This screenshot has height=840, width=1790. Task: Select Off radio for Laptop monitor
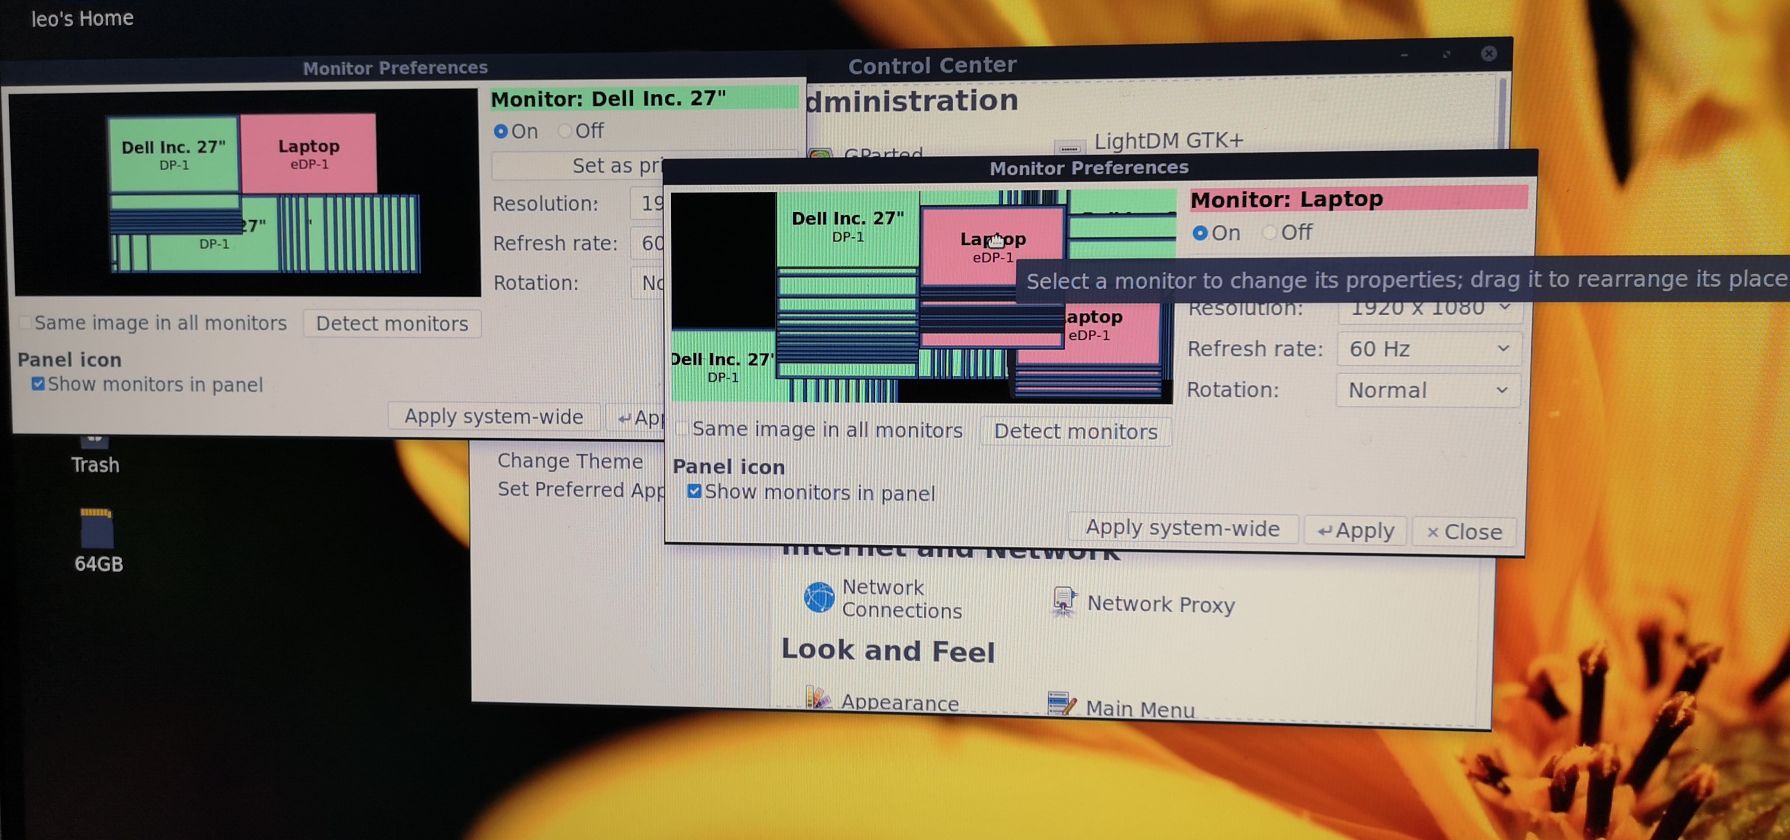click(1270, 233)
